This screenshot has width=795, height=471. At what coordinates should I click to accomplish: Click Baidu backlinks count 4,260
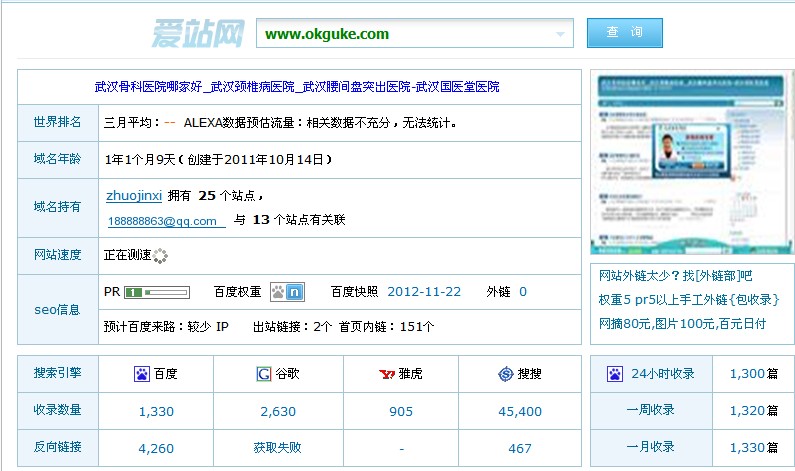(156, 448)
